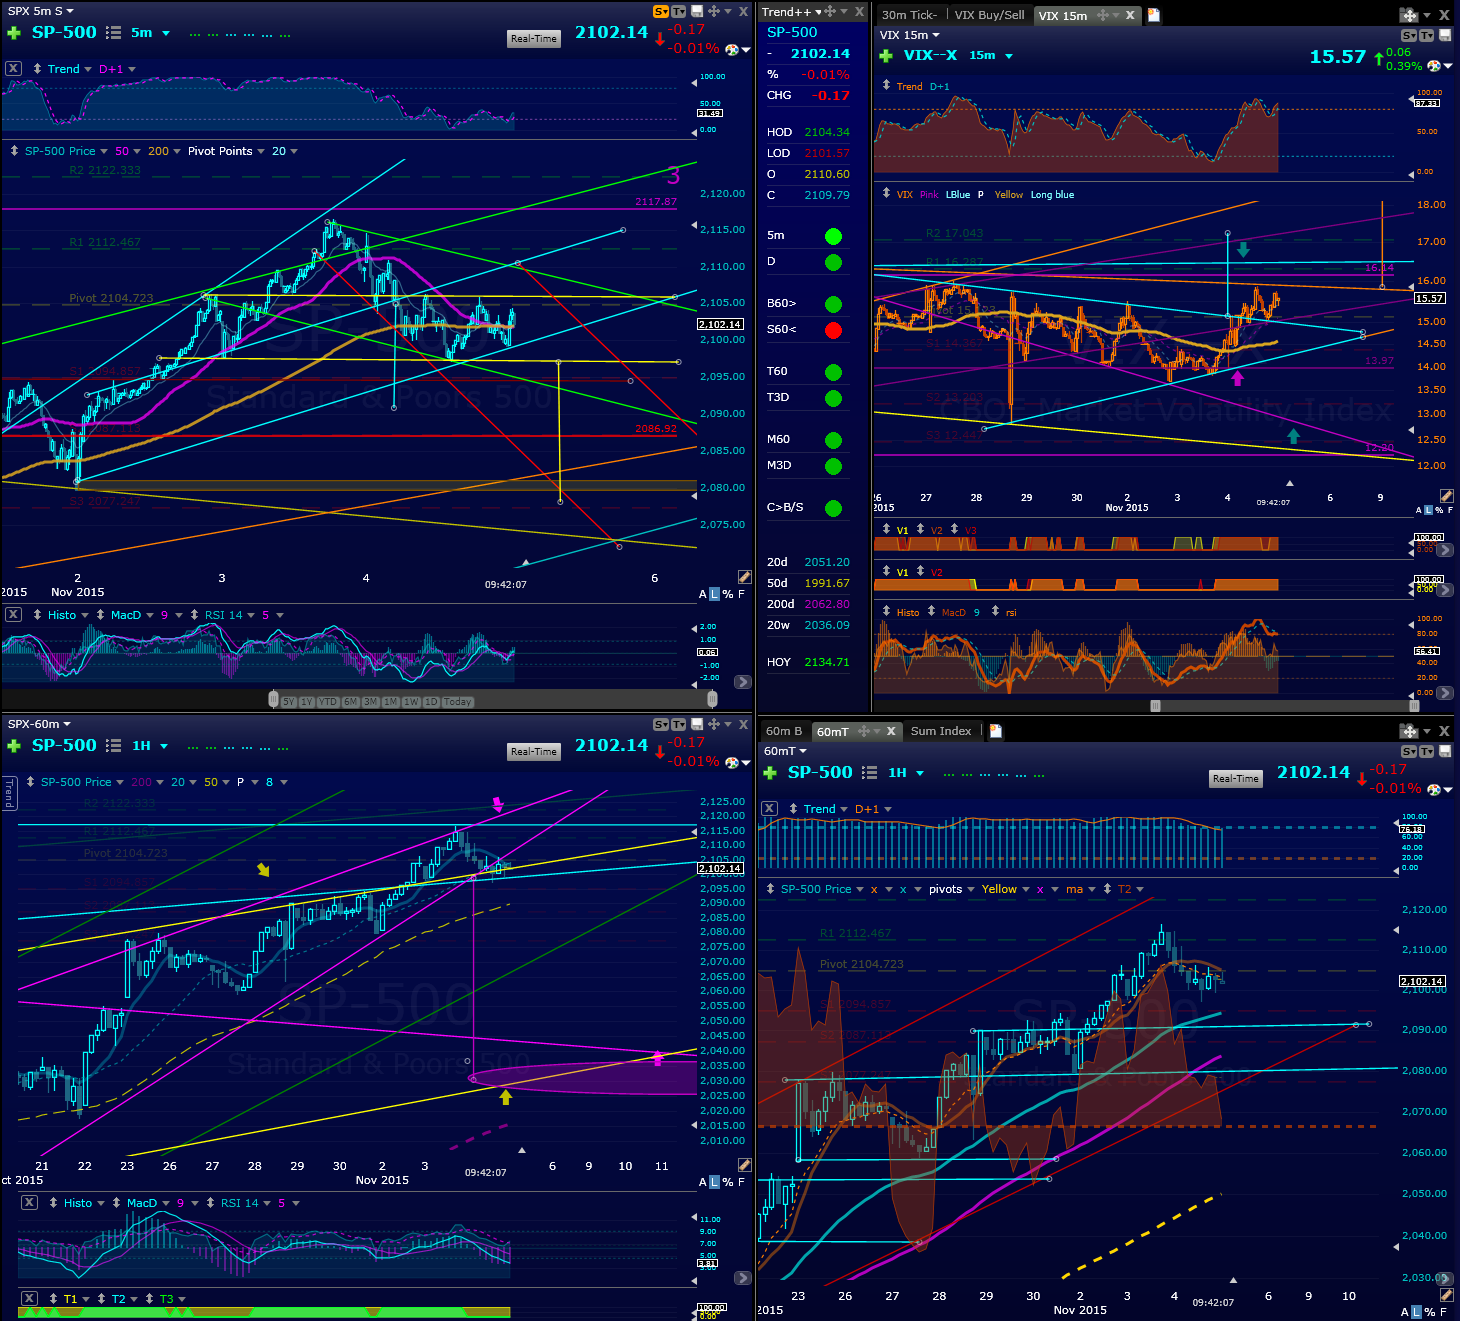Open the color palette icon in the VIX 15m panel
Viewport: 1460px width, 1321px height.
click(x=1434, y=66)
